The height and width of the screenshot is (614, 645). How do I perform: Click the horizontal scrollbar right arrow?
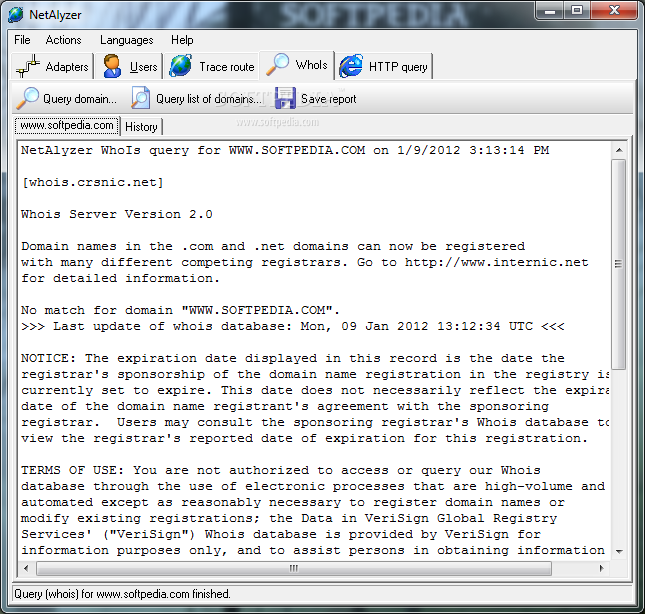602,568
